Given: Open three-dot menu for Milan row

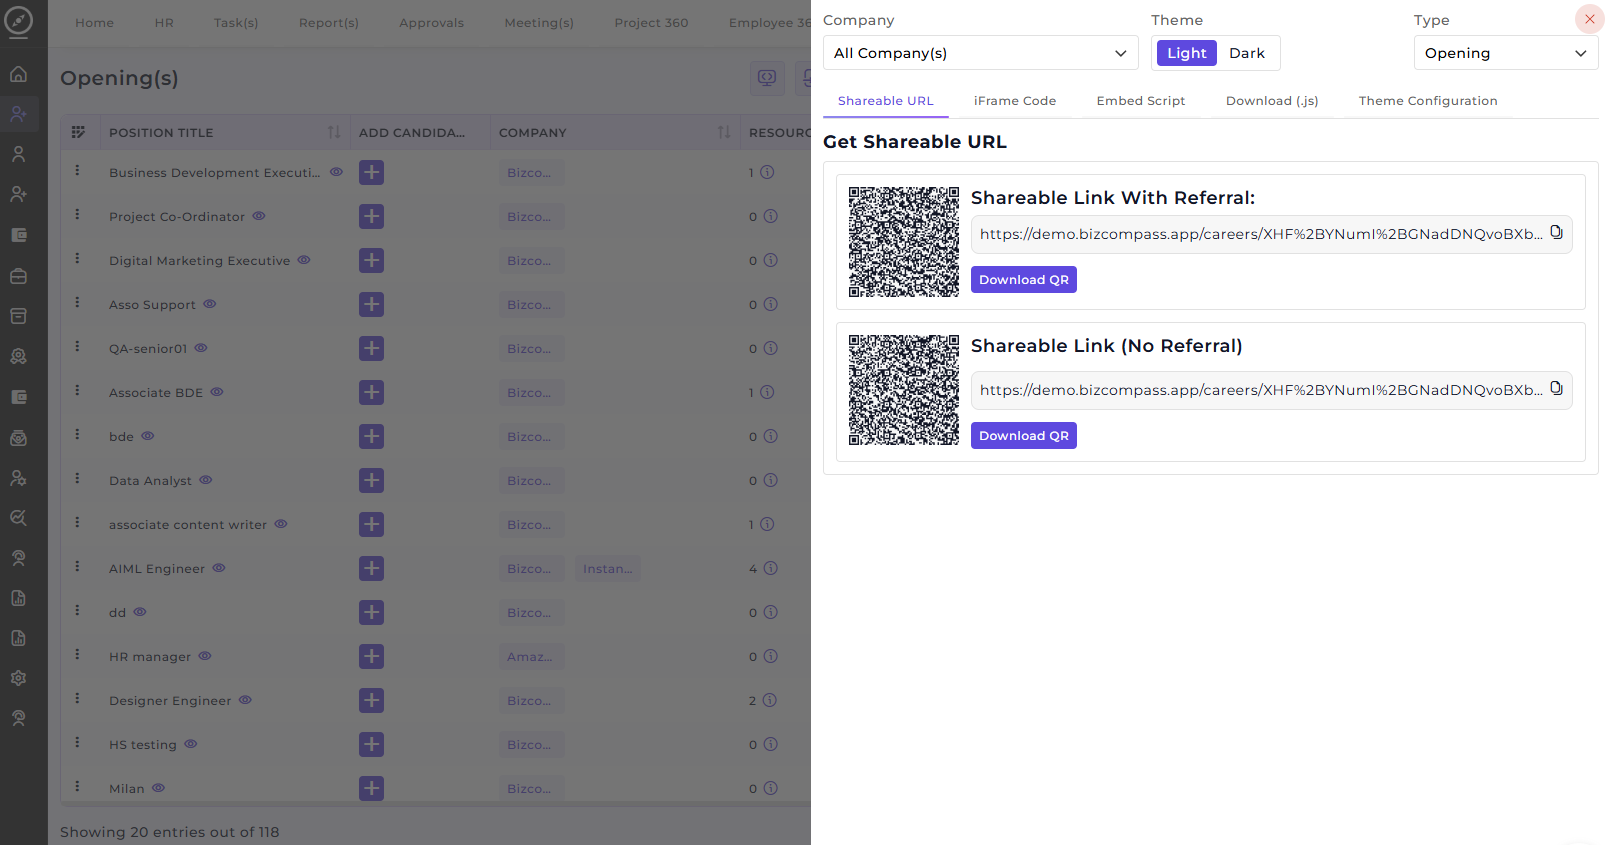Looking at the screenshot, I should (x=77, y=787).
